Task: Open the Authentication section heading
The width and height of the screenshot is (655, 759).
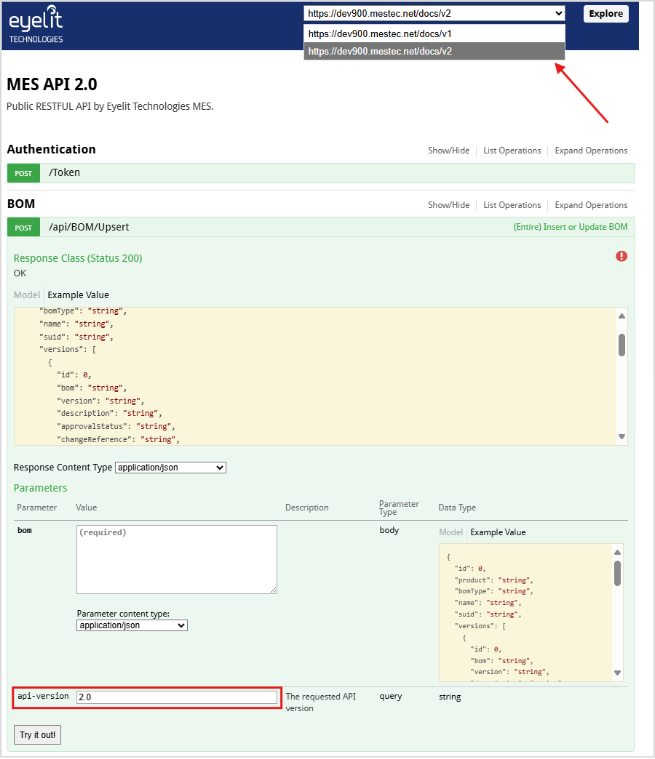Action: (x=51, y=149)
